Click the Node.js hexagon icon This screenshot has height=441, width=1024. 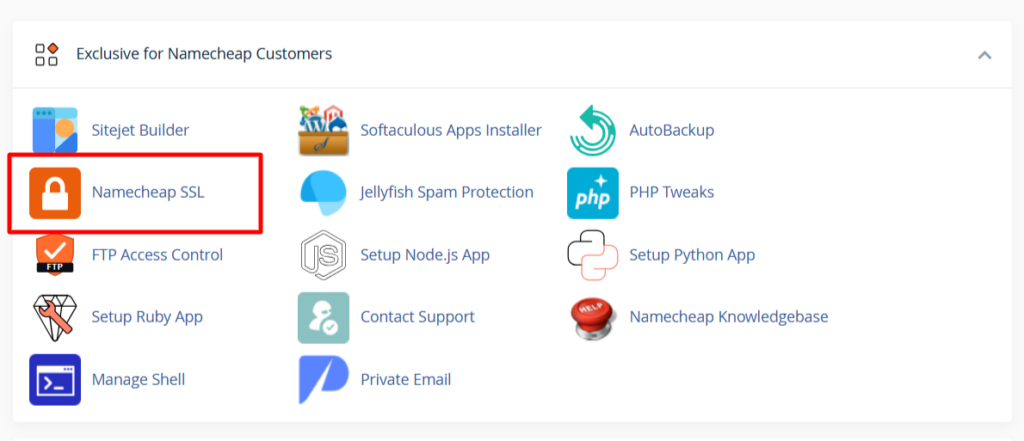click(x=323, y=255)
